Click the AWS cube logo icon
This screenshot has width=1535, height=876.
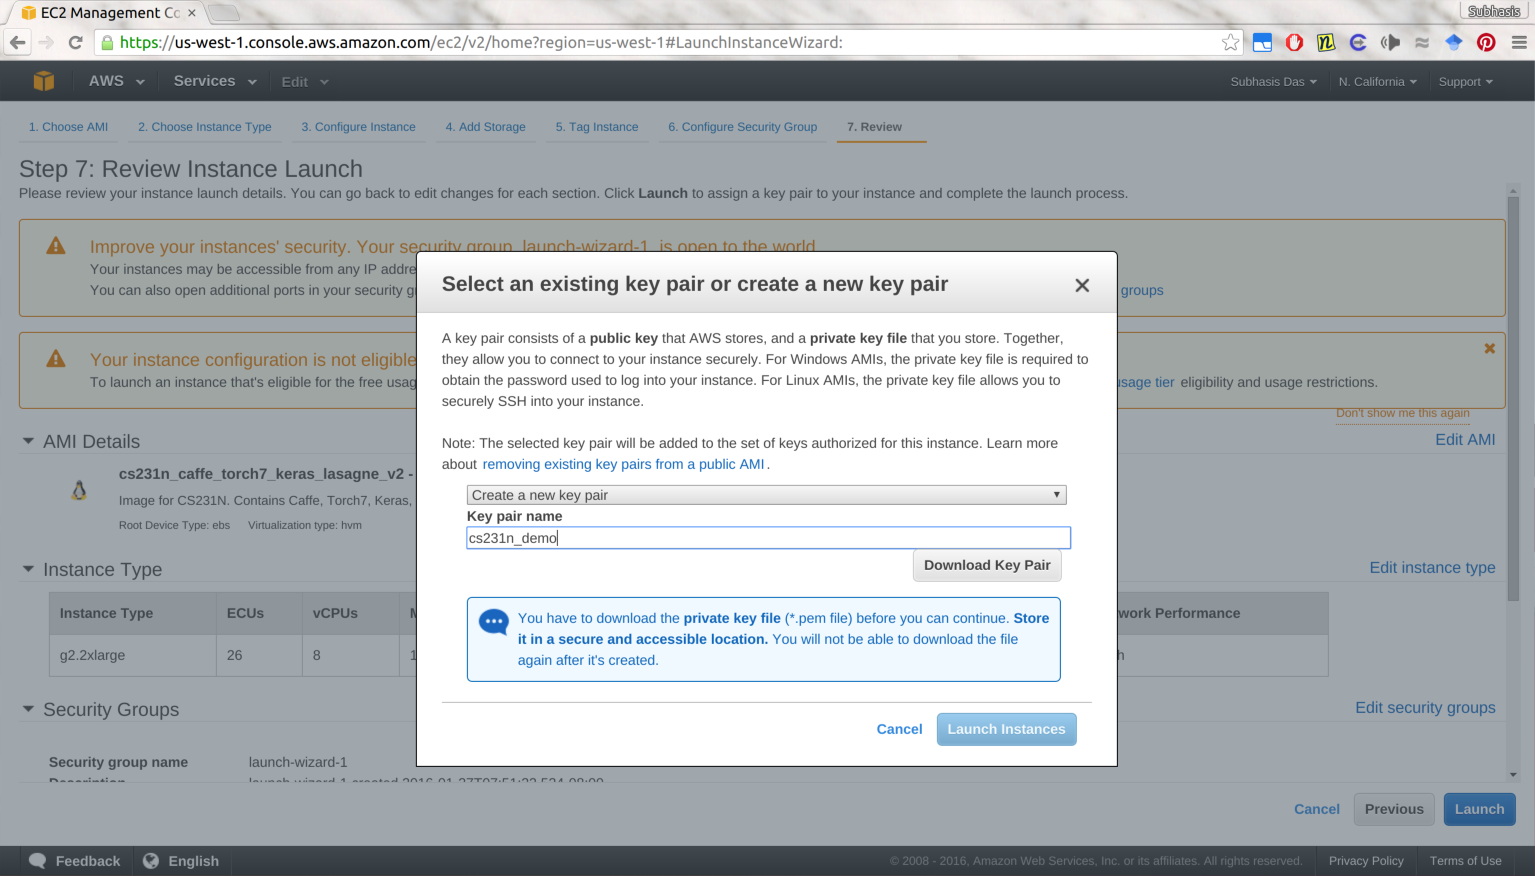(43, 81)
